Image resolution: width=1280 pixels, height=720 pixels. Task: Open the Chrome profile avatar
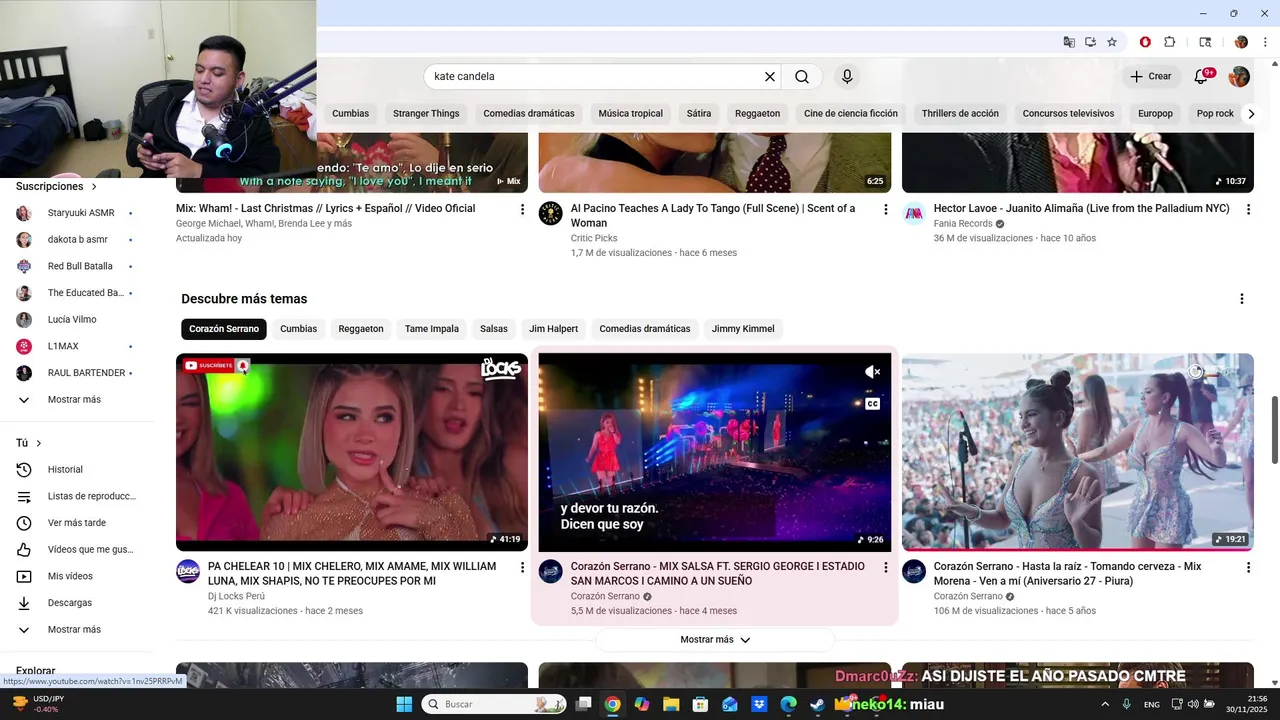click(1241, 42)
